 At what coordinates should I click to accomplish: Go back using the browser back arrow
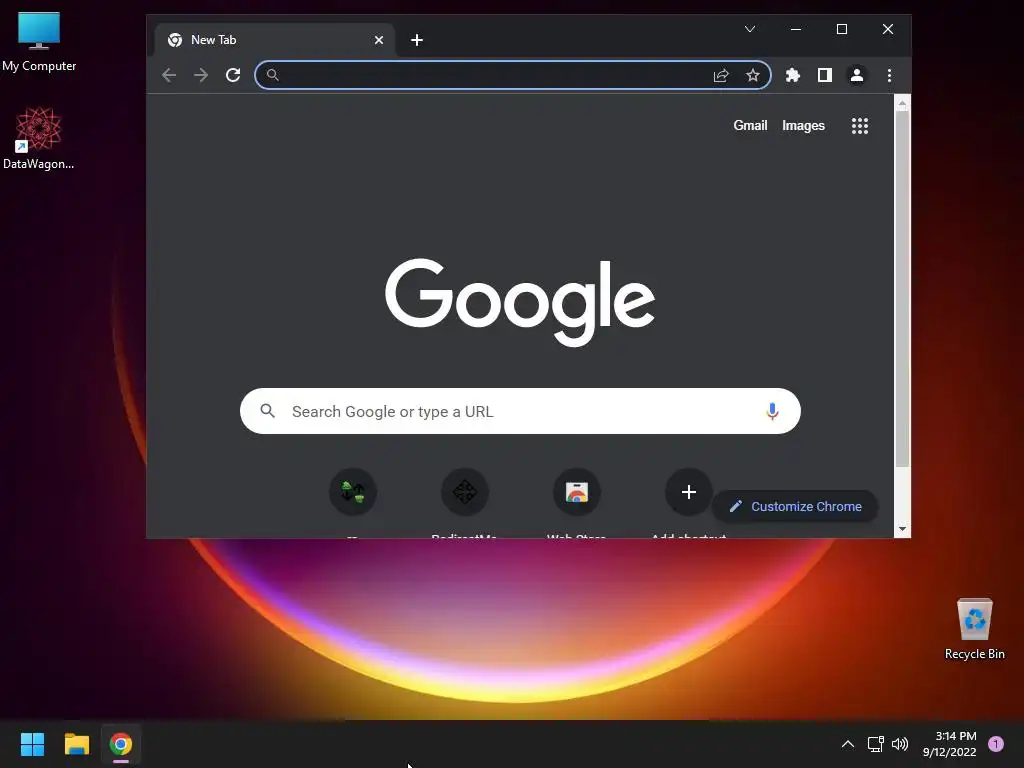169,75
